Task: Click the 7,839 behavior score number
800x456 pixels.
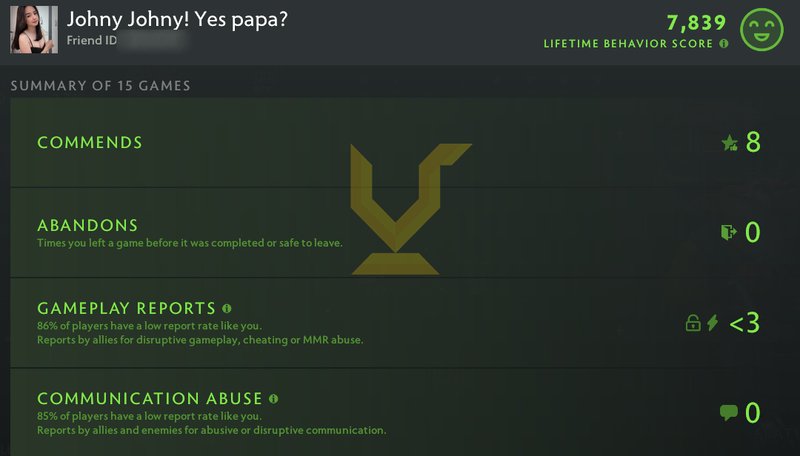Action: [696, 22]
